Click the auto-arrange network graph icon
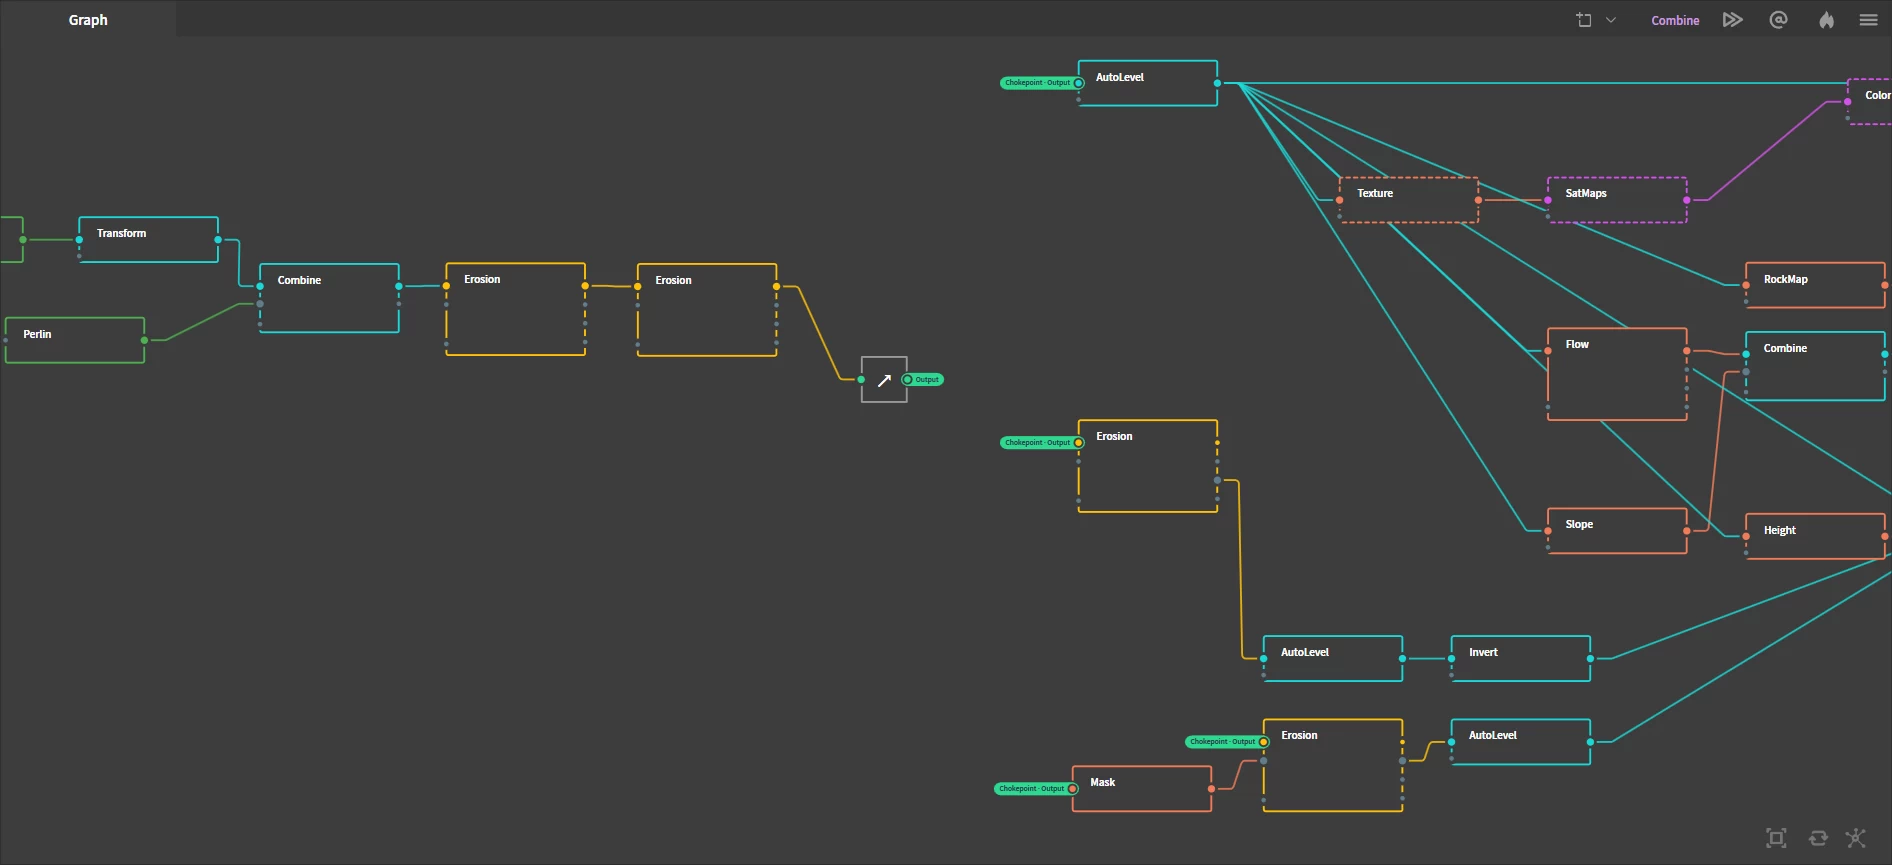 [x=1856, y=838]
